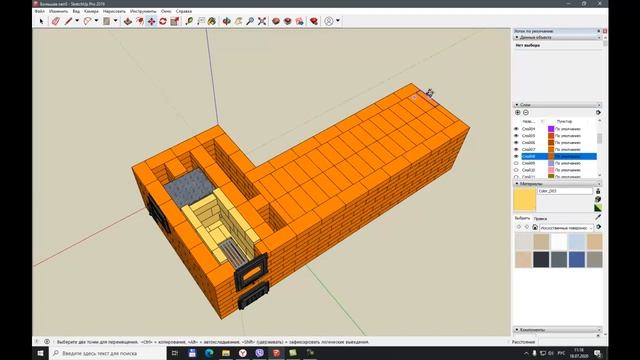This screenshot has height=360, width=640.
Task: Toggle visibility of selected layer Слой08
Action: pyautogui.click(x=516, y=156)
